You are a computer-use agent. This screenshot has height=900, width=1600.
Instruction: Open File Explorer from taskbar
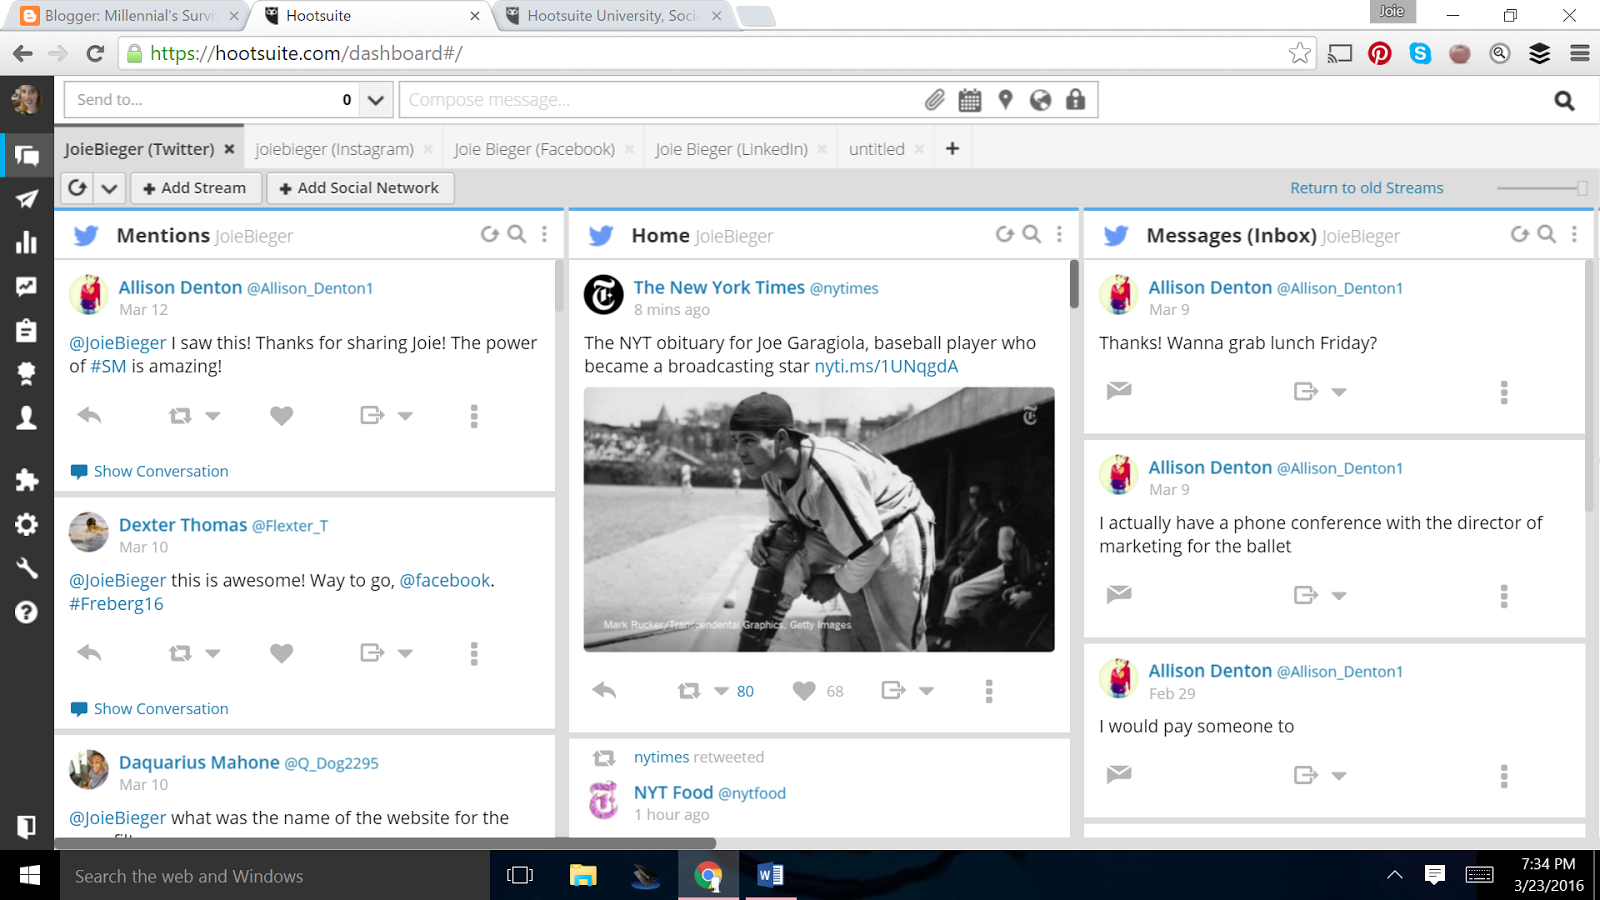point(583,876)
